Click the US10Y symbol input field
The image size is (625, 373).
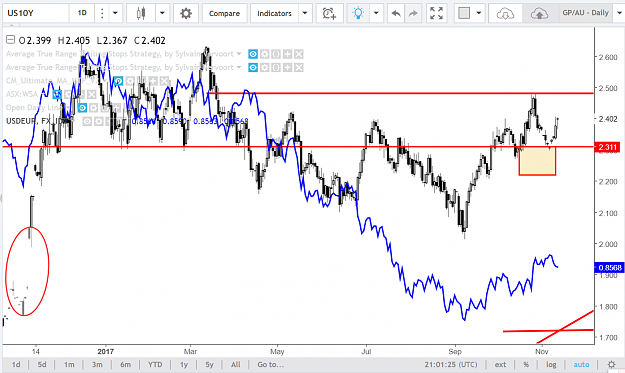click(x=35, y=14)
